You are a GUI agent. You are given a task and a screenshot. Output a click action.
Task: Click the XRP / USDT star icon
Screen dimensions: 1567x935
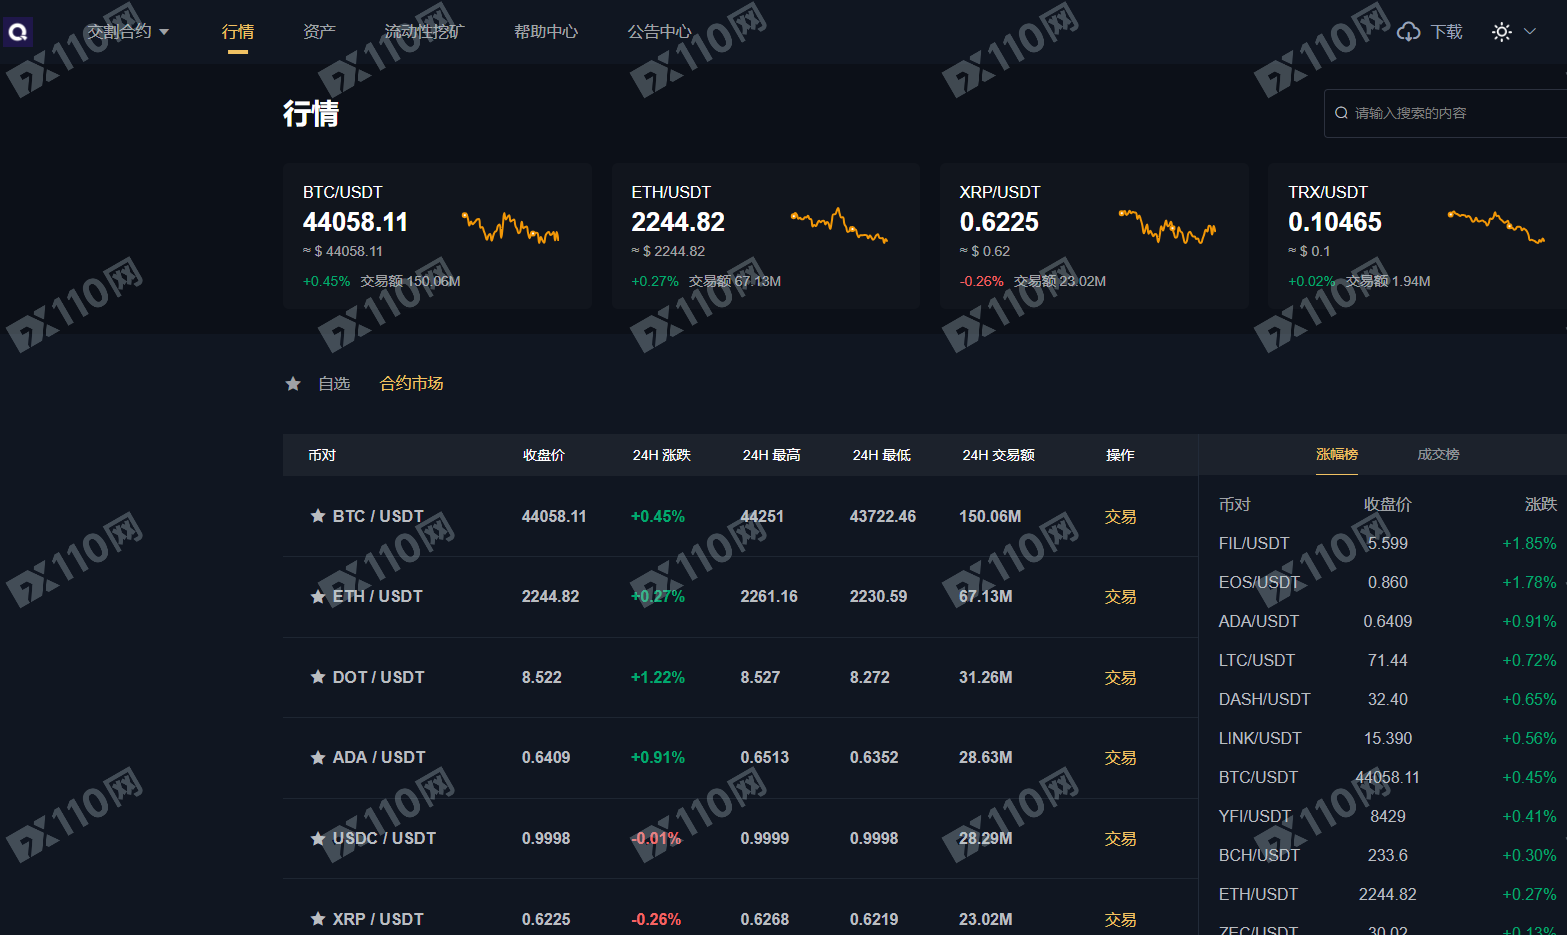click(318, 919)
